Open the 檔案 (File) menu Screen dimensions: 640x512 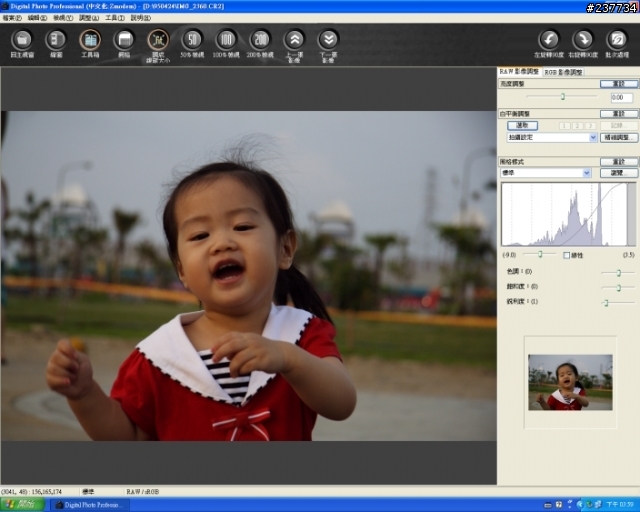pyautogui.click(x=12, y=18)
